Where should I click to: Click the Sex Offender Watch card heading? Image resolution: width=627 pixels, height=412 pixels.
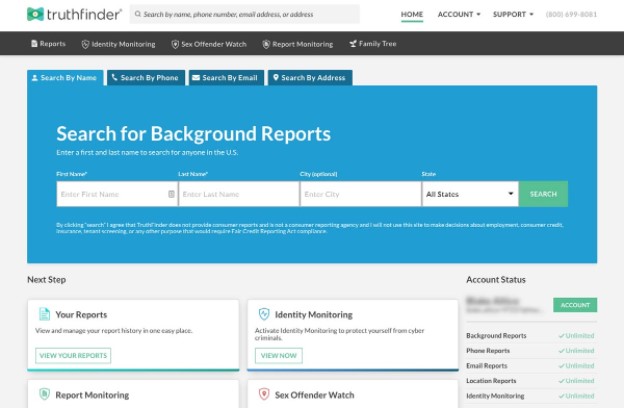(314, 395)
